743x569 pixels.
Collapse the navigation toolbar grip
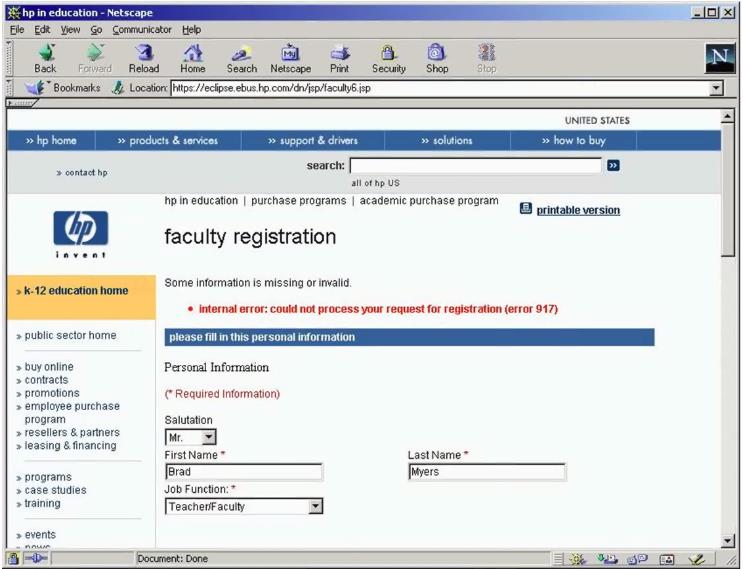9,58
